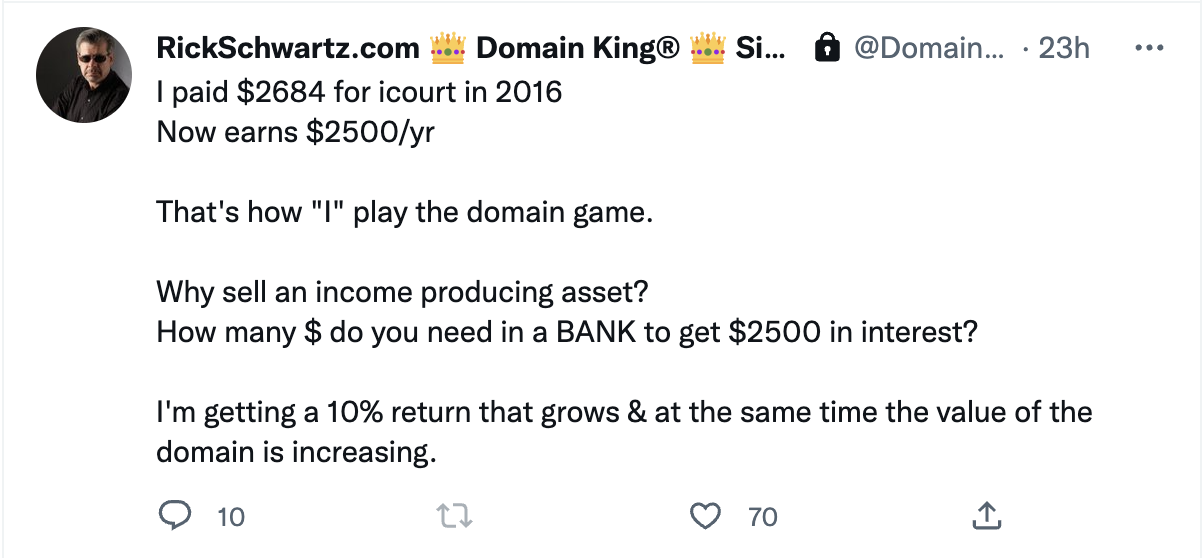Screen dimensions: 1204x558
Task: Click the second crown emoji after Domain King
Action: tap(709, 48)
